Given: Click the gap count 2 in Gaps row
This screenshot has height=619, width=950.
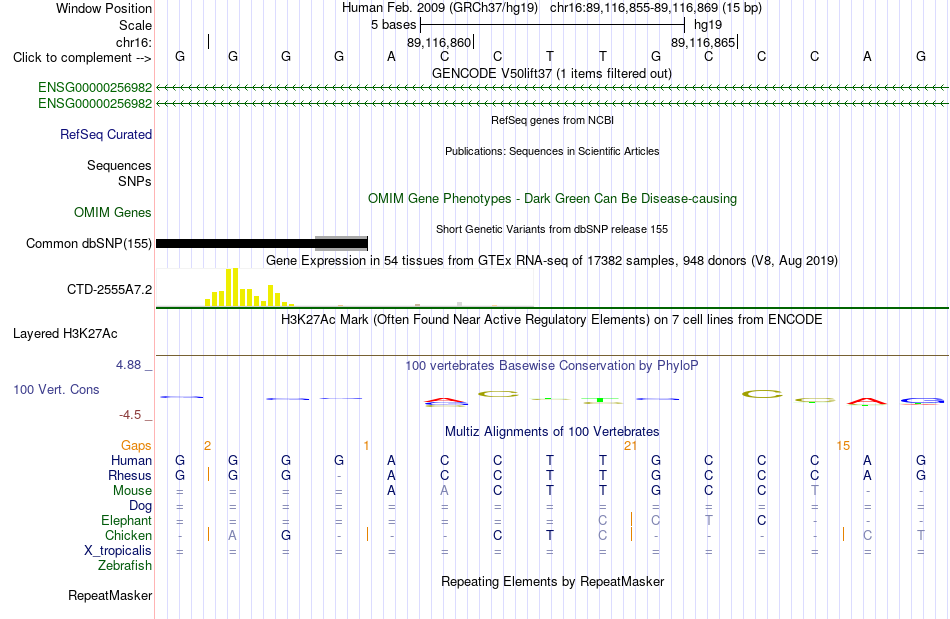Looking at the screenshot, I should (x=207, y=446).
